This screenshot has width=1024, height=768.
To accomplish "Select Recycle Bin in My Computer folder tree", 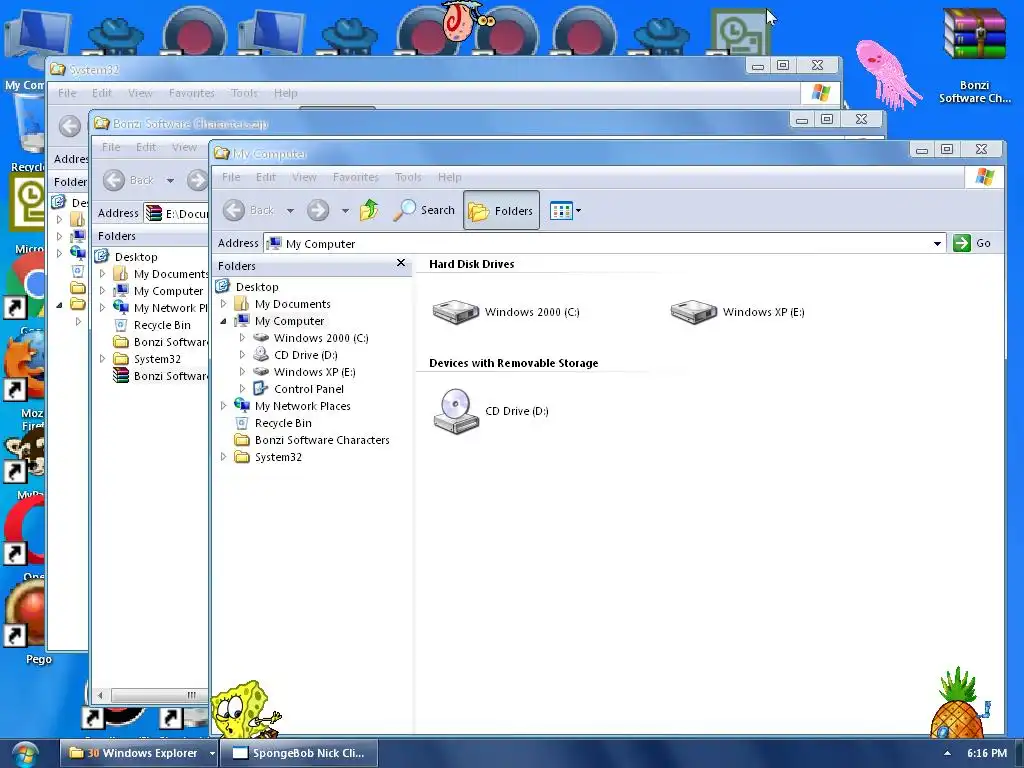I will 283,423.
